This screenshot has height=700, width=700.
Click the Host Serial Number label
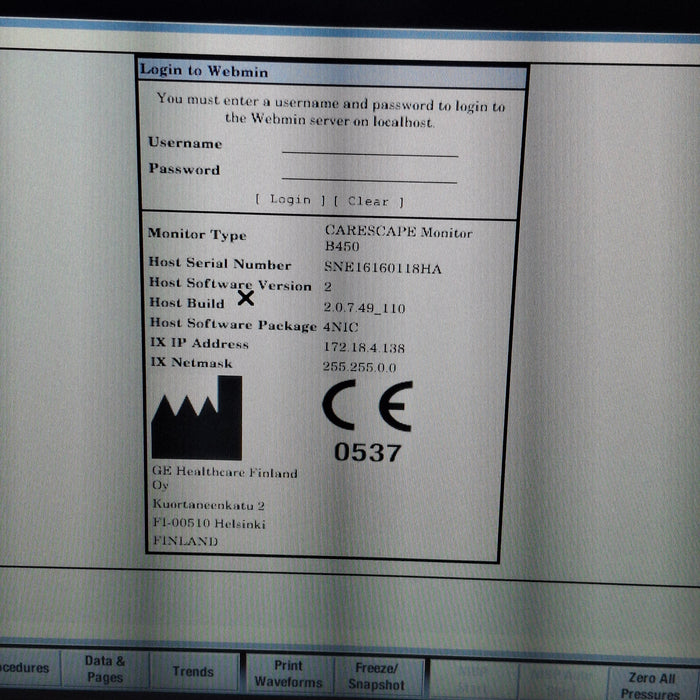(220, 263)
